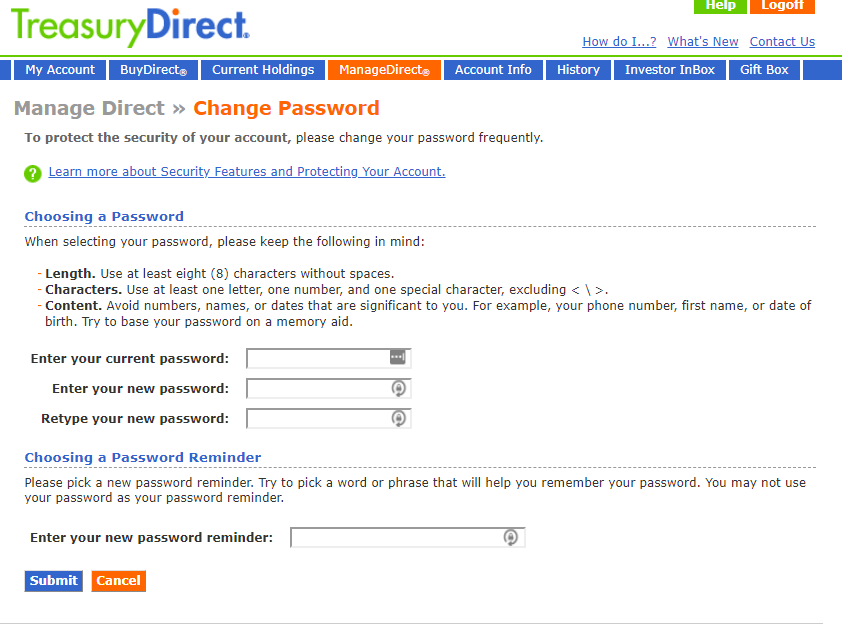The height and width of the screenshot is (626, 842).
Task: Go to Account Info tab
Action: click(x=493, y=70)
